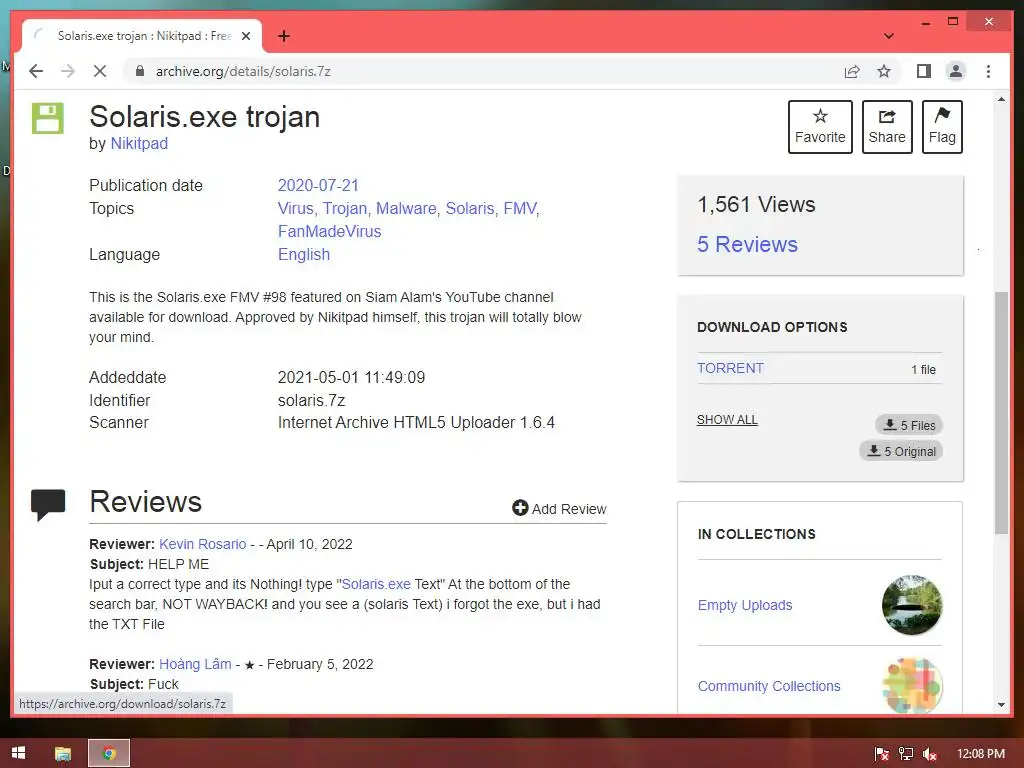Open the Chrome profile avatar
Viewport: 1024px width, 768px height.
(955, 71)
